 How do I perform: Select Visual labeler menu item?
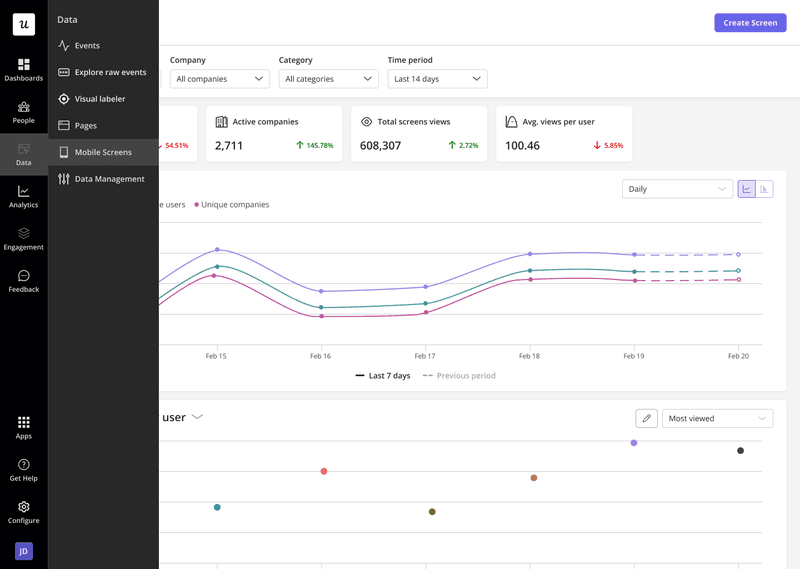tap(99, 99)
